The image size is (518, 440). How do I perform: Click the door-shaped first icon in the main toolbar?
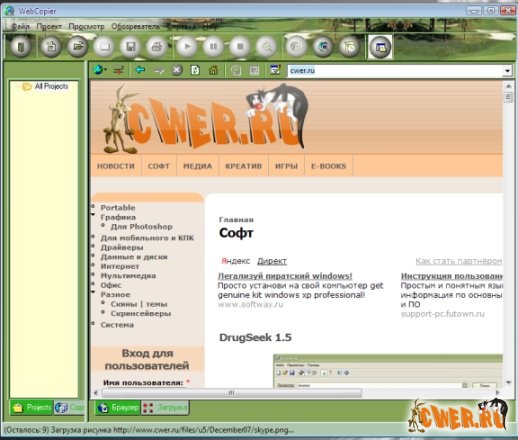21,46
